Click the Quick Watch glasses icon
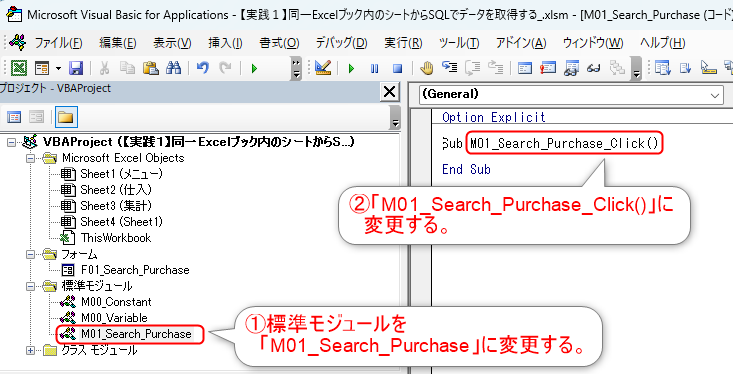Viewport: 733px width, 374px height. 594,69
